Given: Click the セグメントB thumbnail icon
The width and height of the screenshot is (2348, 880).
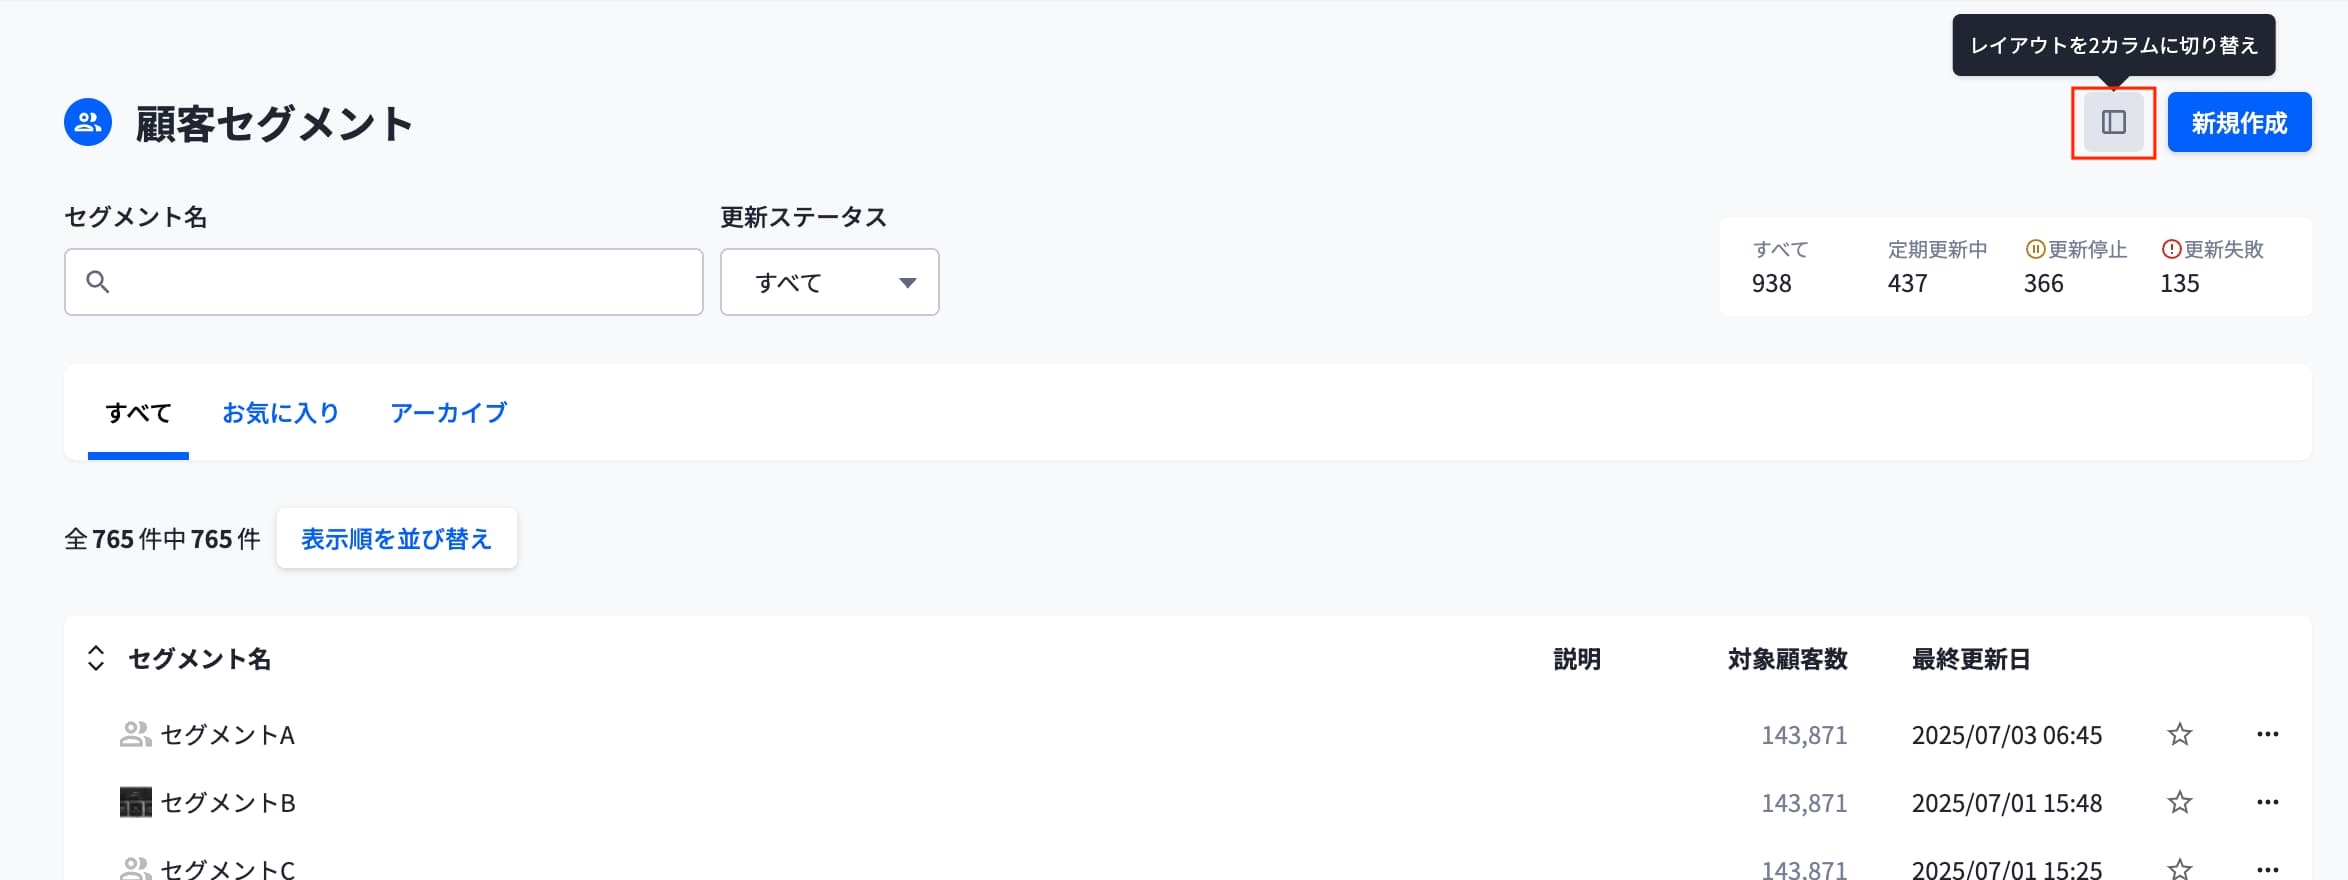Looking at the screenshot, I should (x=135, y=803).
